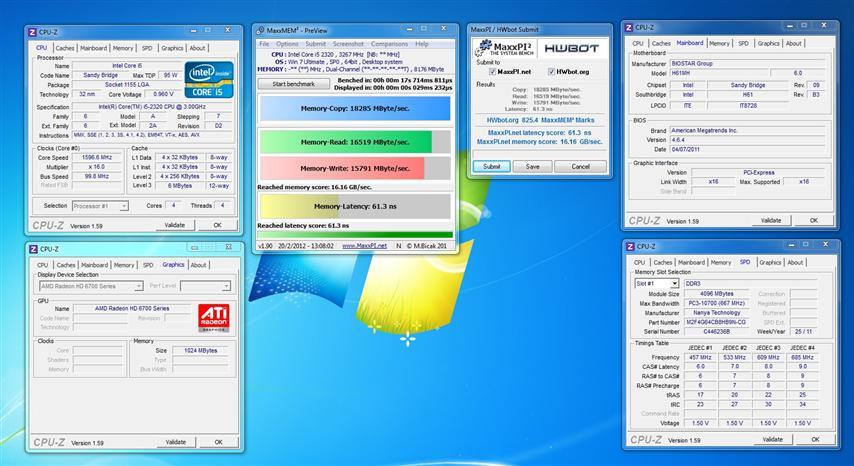Click the BIOS Brand American Megatrends Inc. value

749,131
